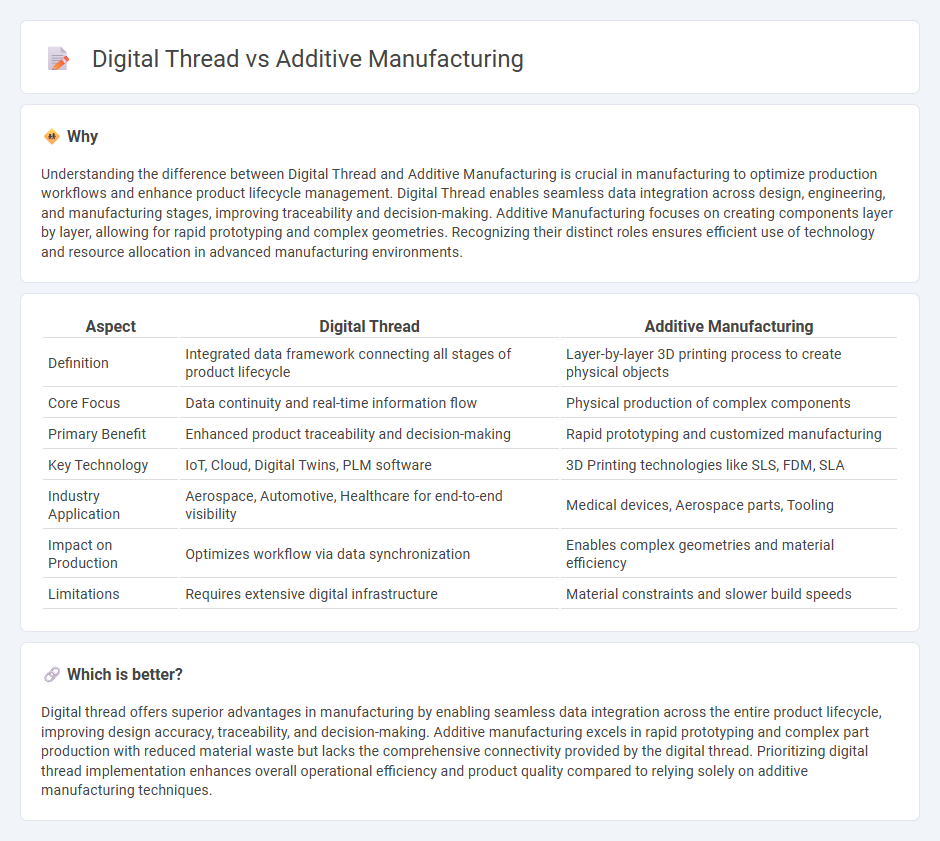Click cell 'Material constraints and slower build speeds'
This screenshot has height=841, width=940.
[729, 595]
